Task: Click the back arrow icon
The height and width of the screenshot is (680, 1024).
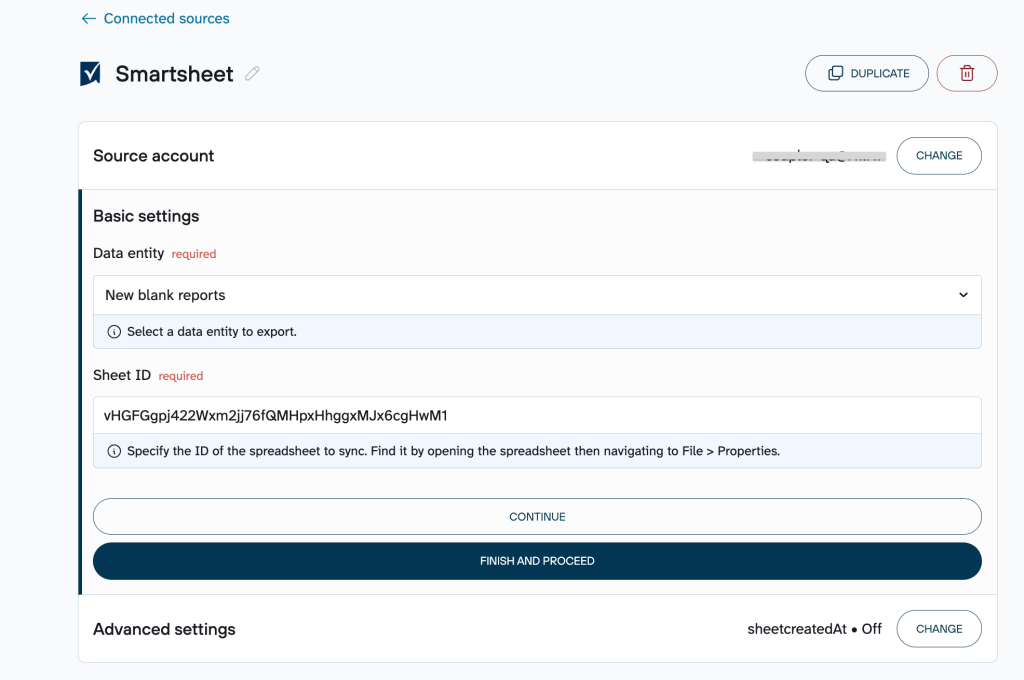Action: [x=89, y=18]
